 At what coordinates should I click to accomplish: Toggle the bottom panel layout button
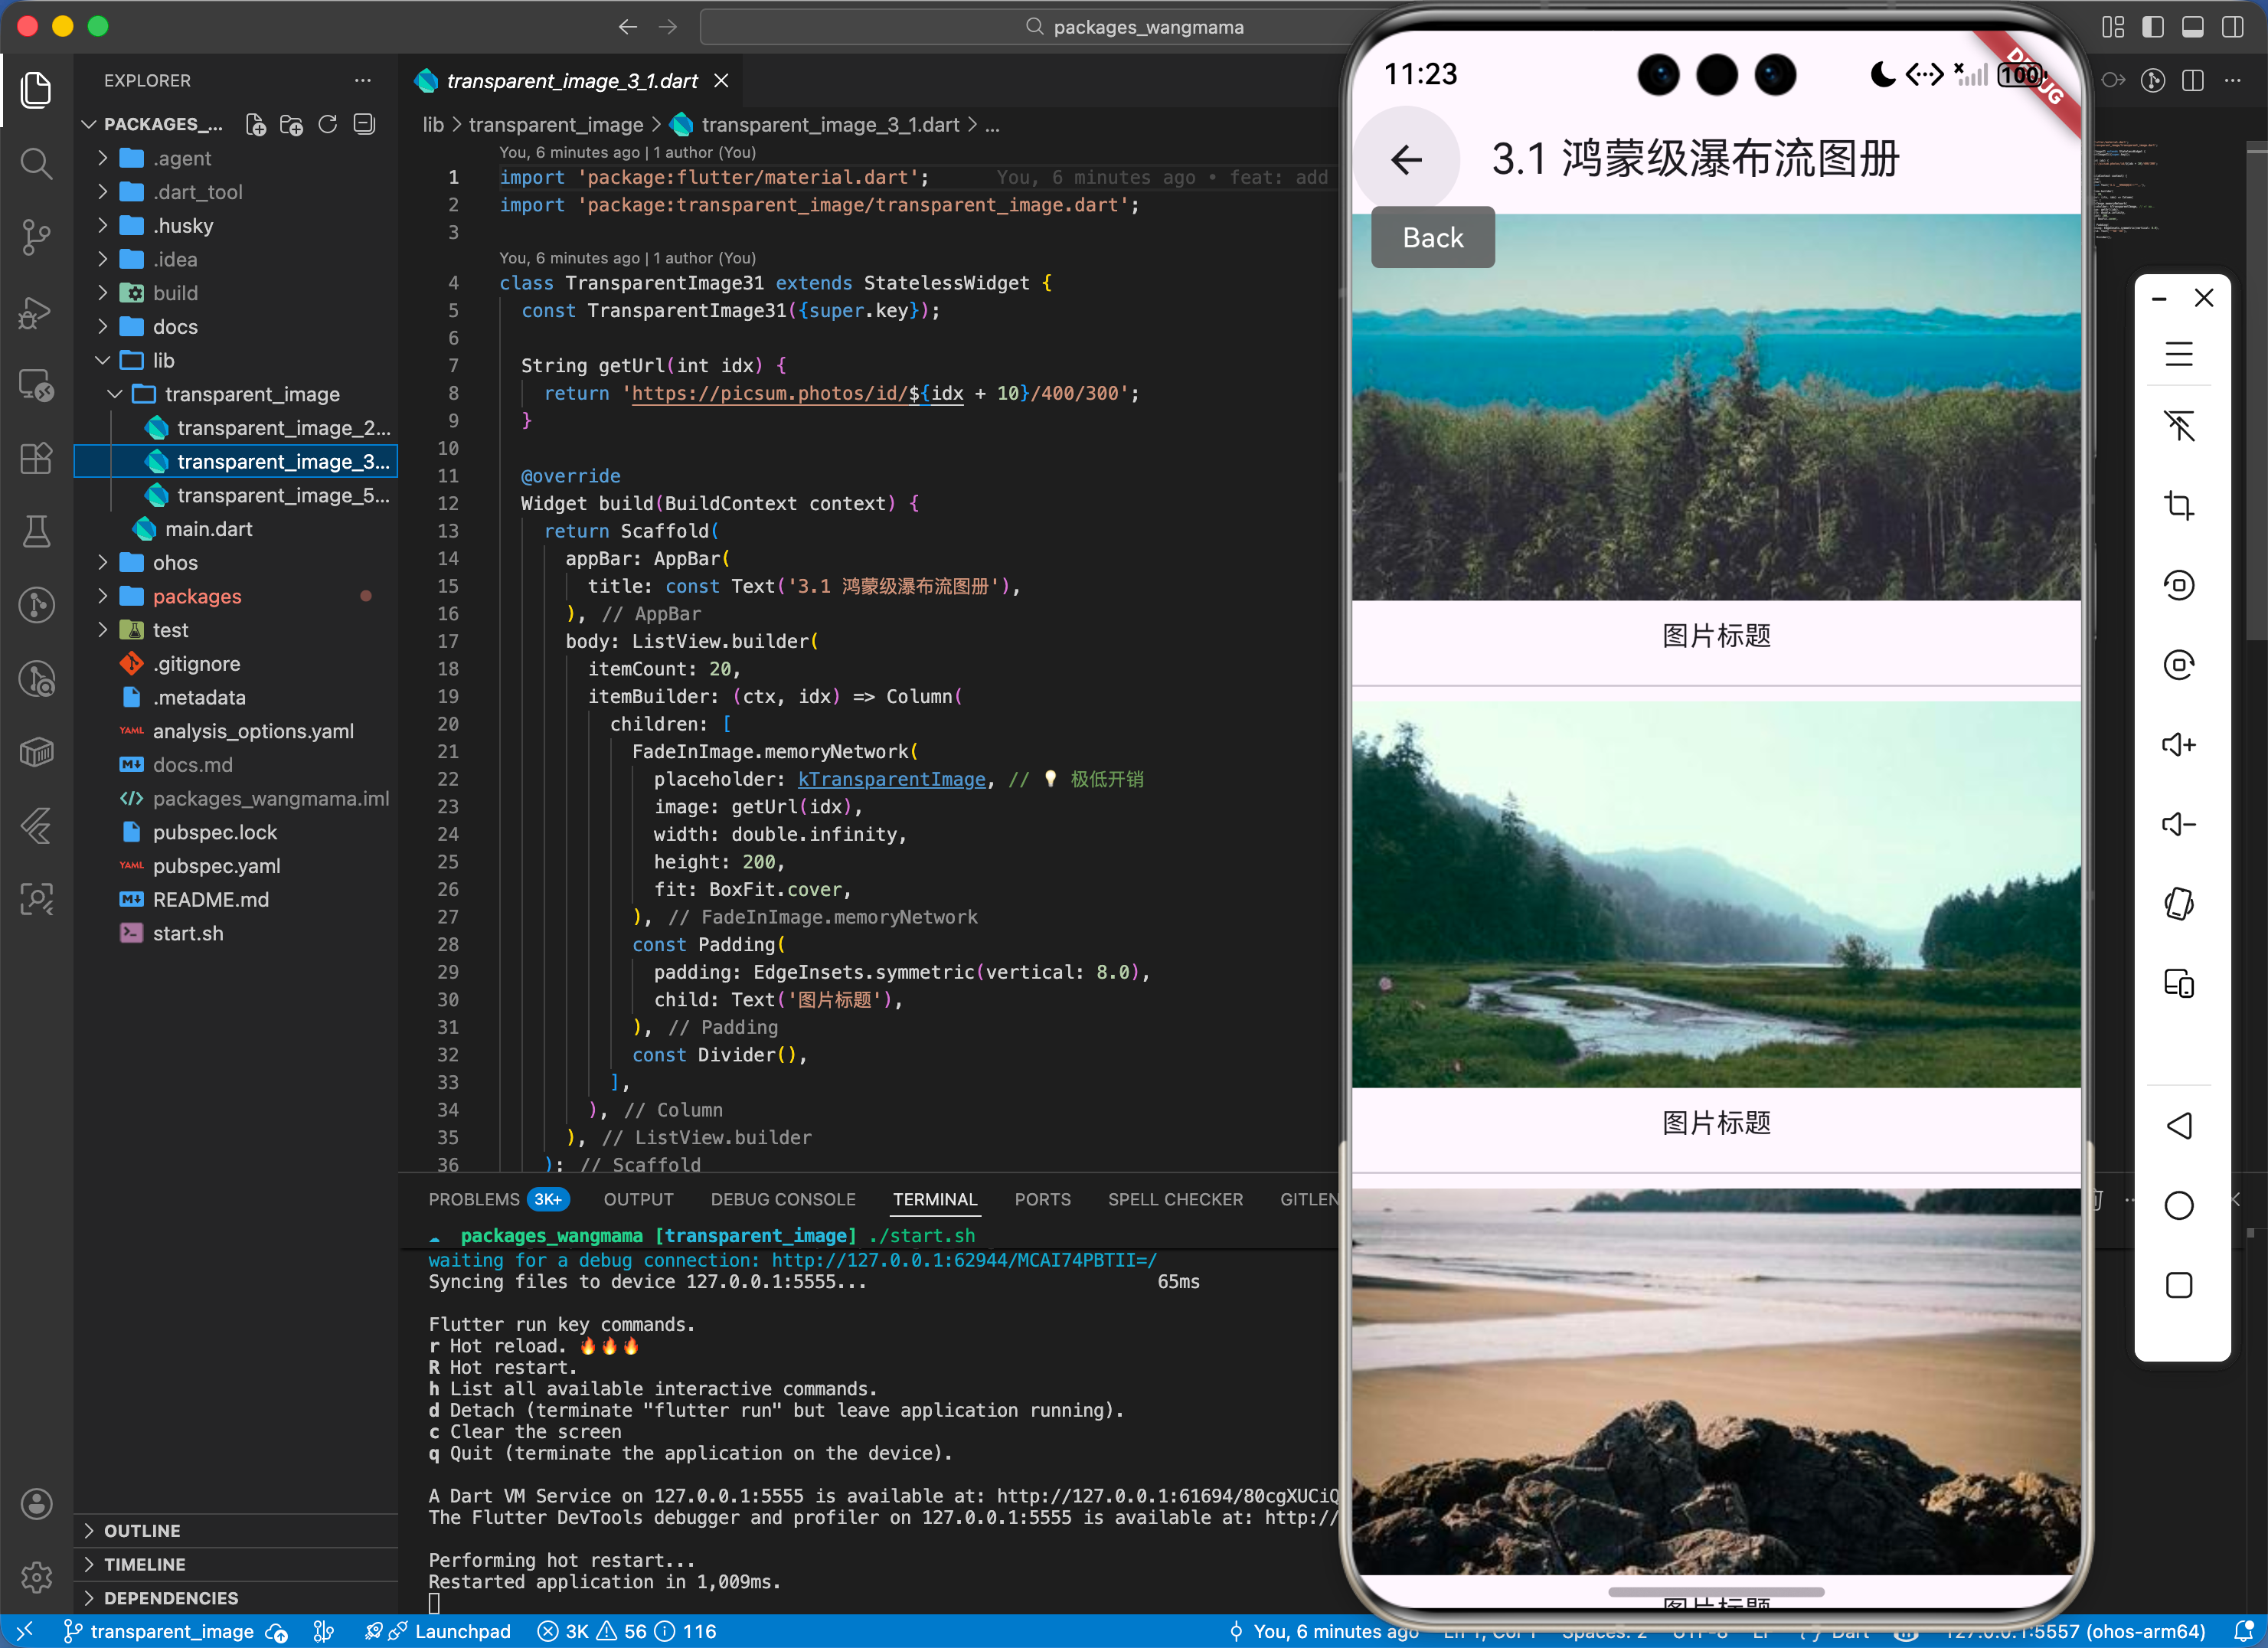pos(2192,27)
